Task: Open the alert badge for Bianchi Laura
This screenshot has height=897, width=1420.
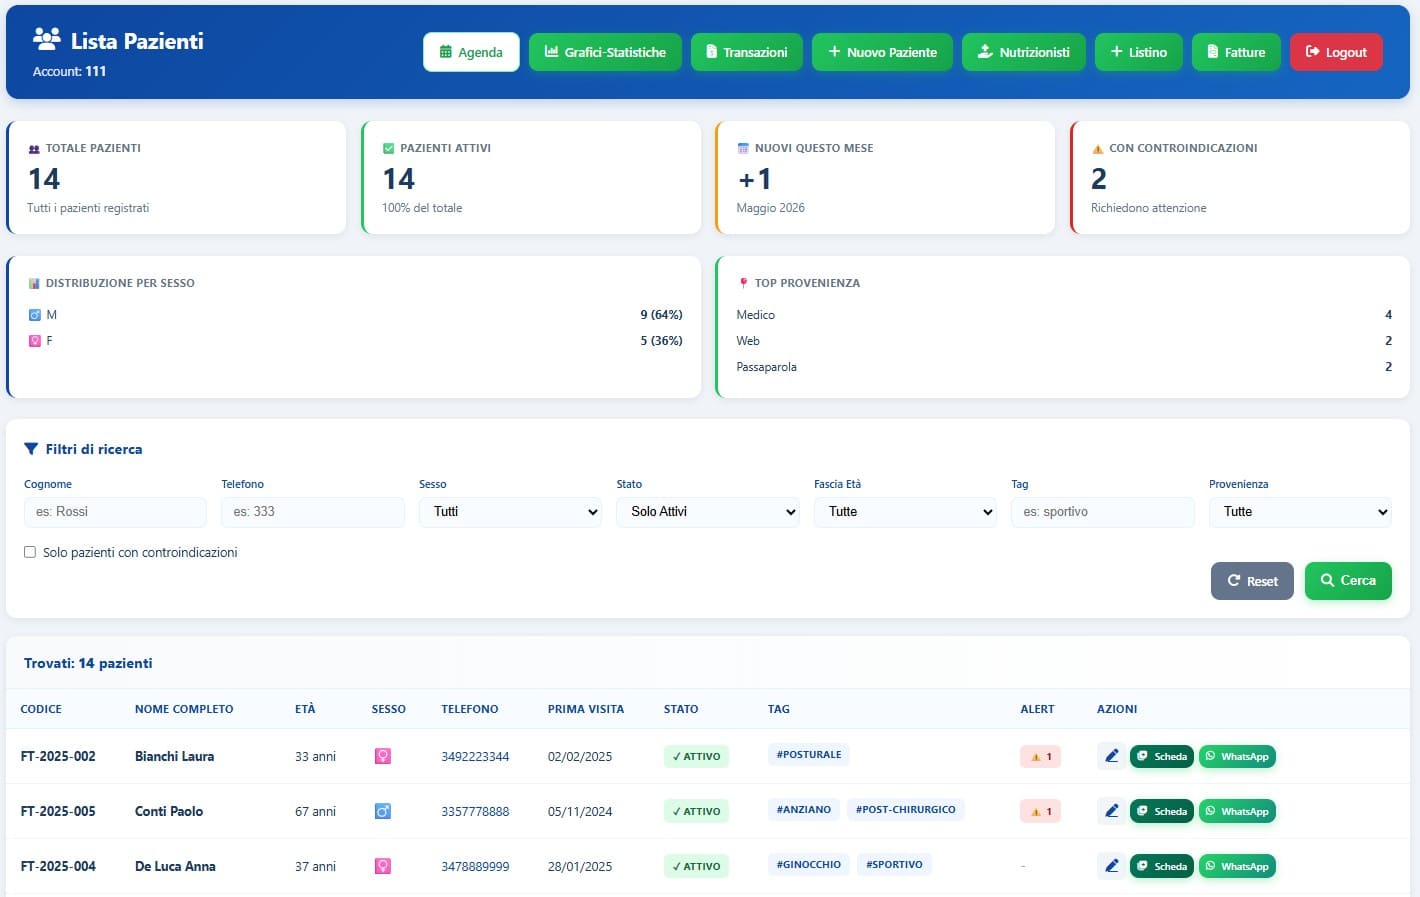Action: (1040, 757)
